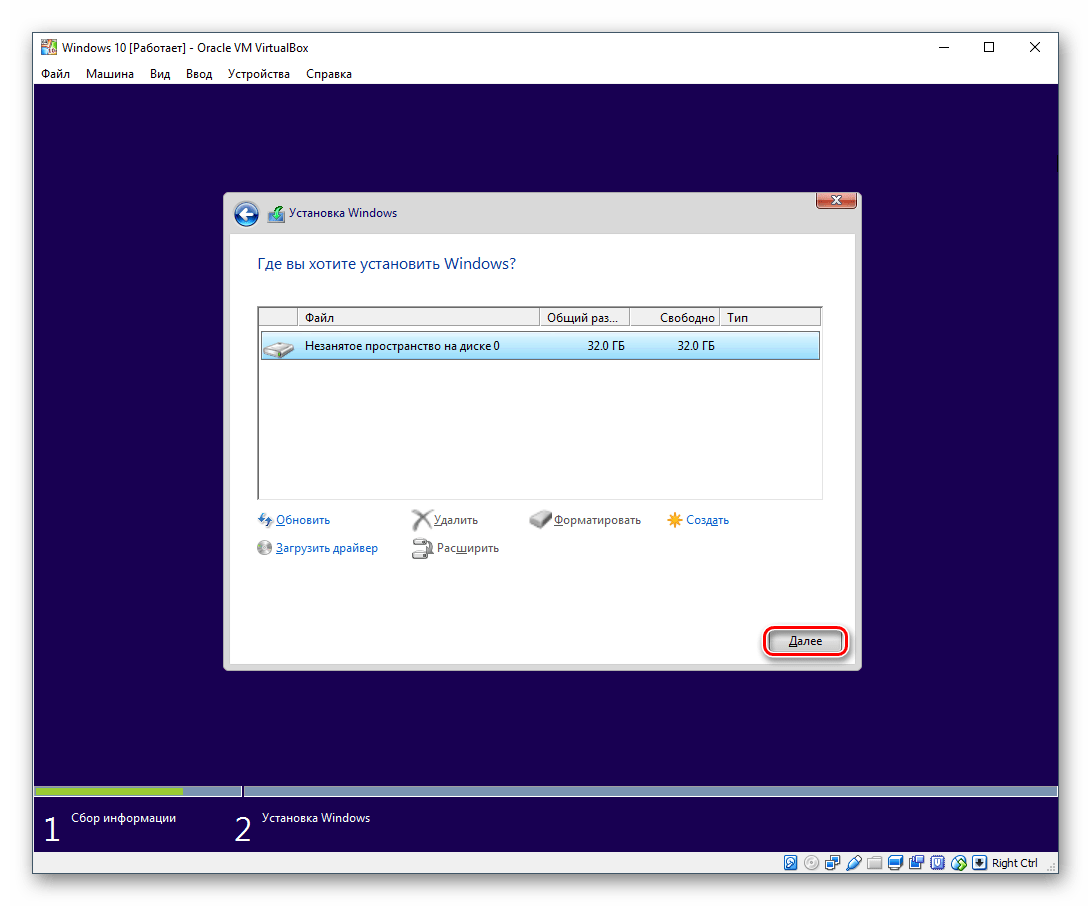This screenshot has width=1091, height=906.
Task: Select the 'Незанятое пространство на диске 0' row
Action: pyautogui.click(x=540, y=346)
